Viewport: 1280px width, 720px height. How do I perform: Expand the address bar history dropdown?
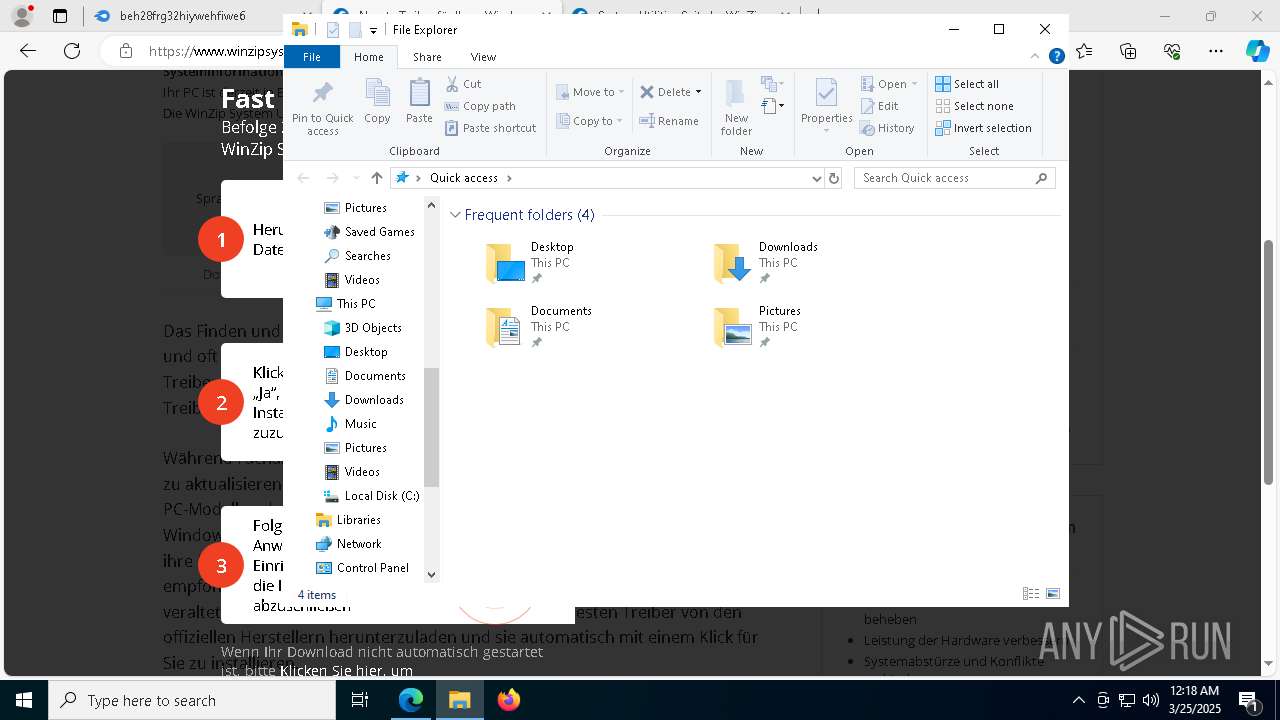[x=817, y=178]
